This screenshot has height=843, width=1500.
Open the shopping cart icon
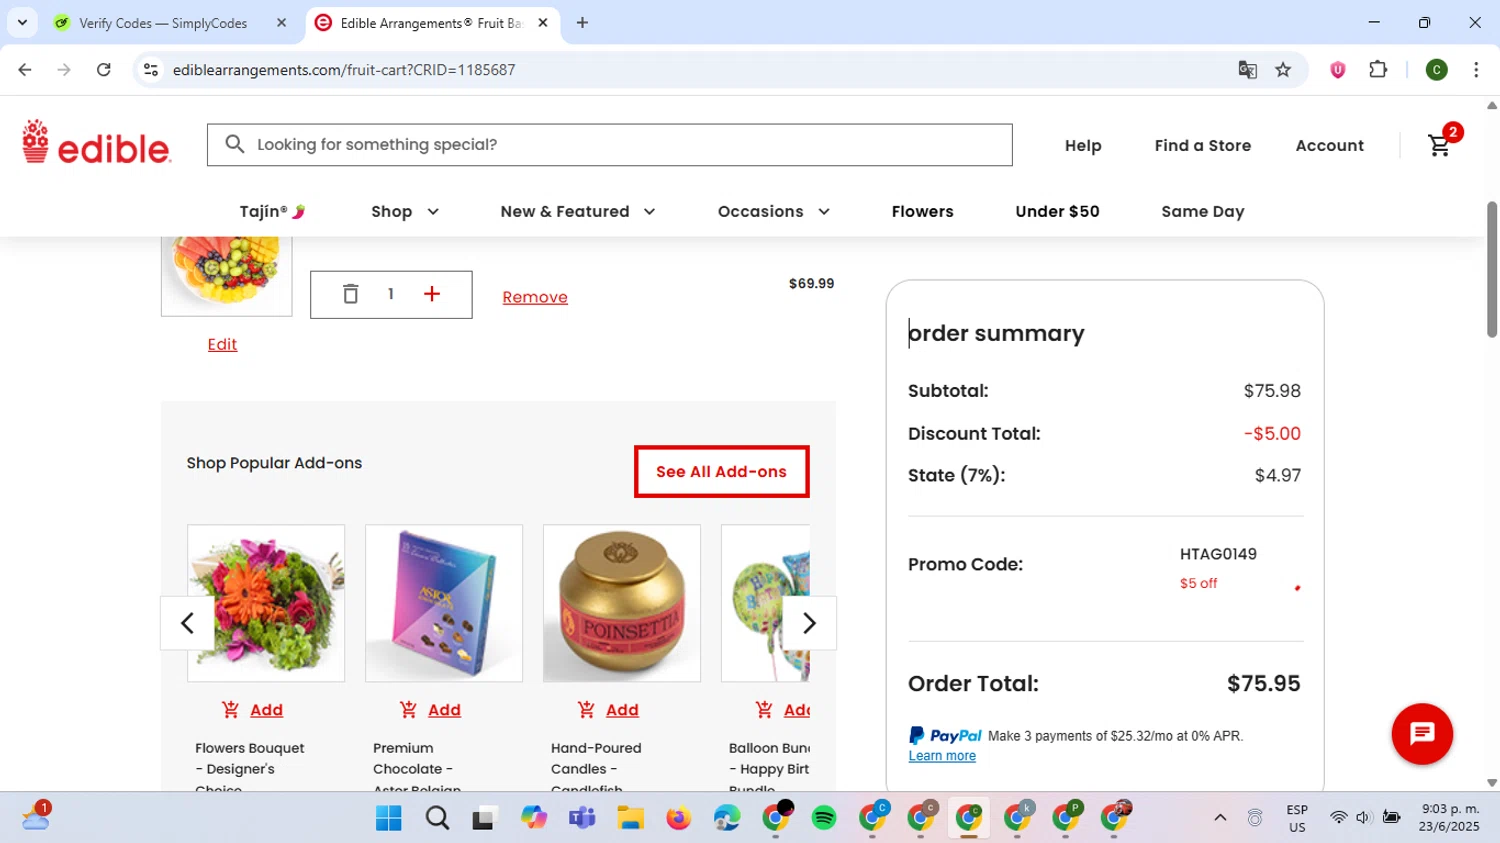tap(1440, 145)
